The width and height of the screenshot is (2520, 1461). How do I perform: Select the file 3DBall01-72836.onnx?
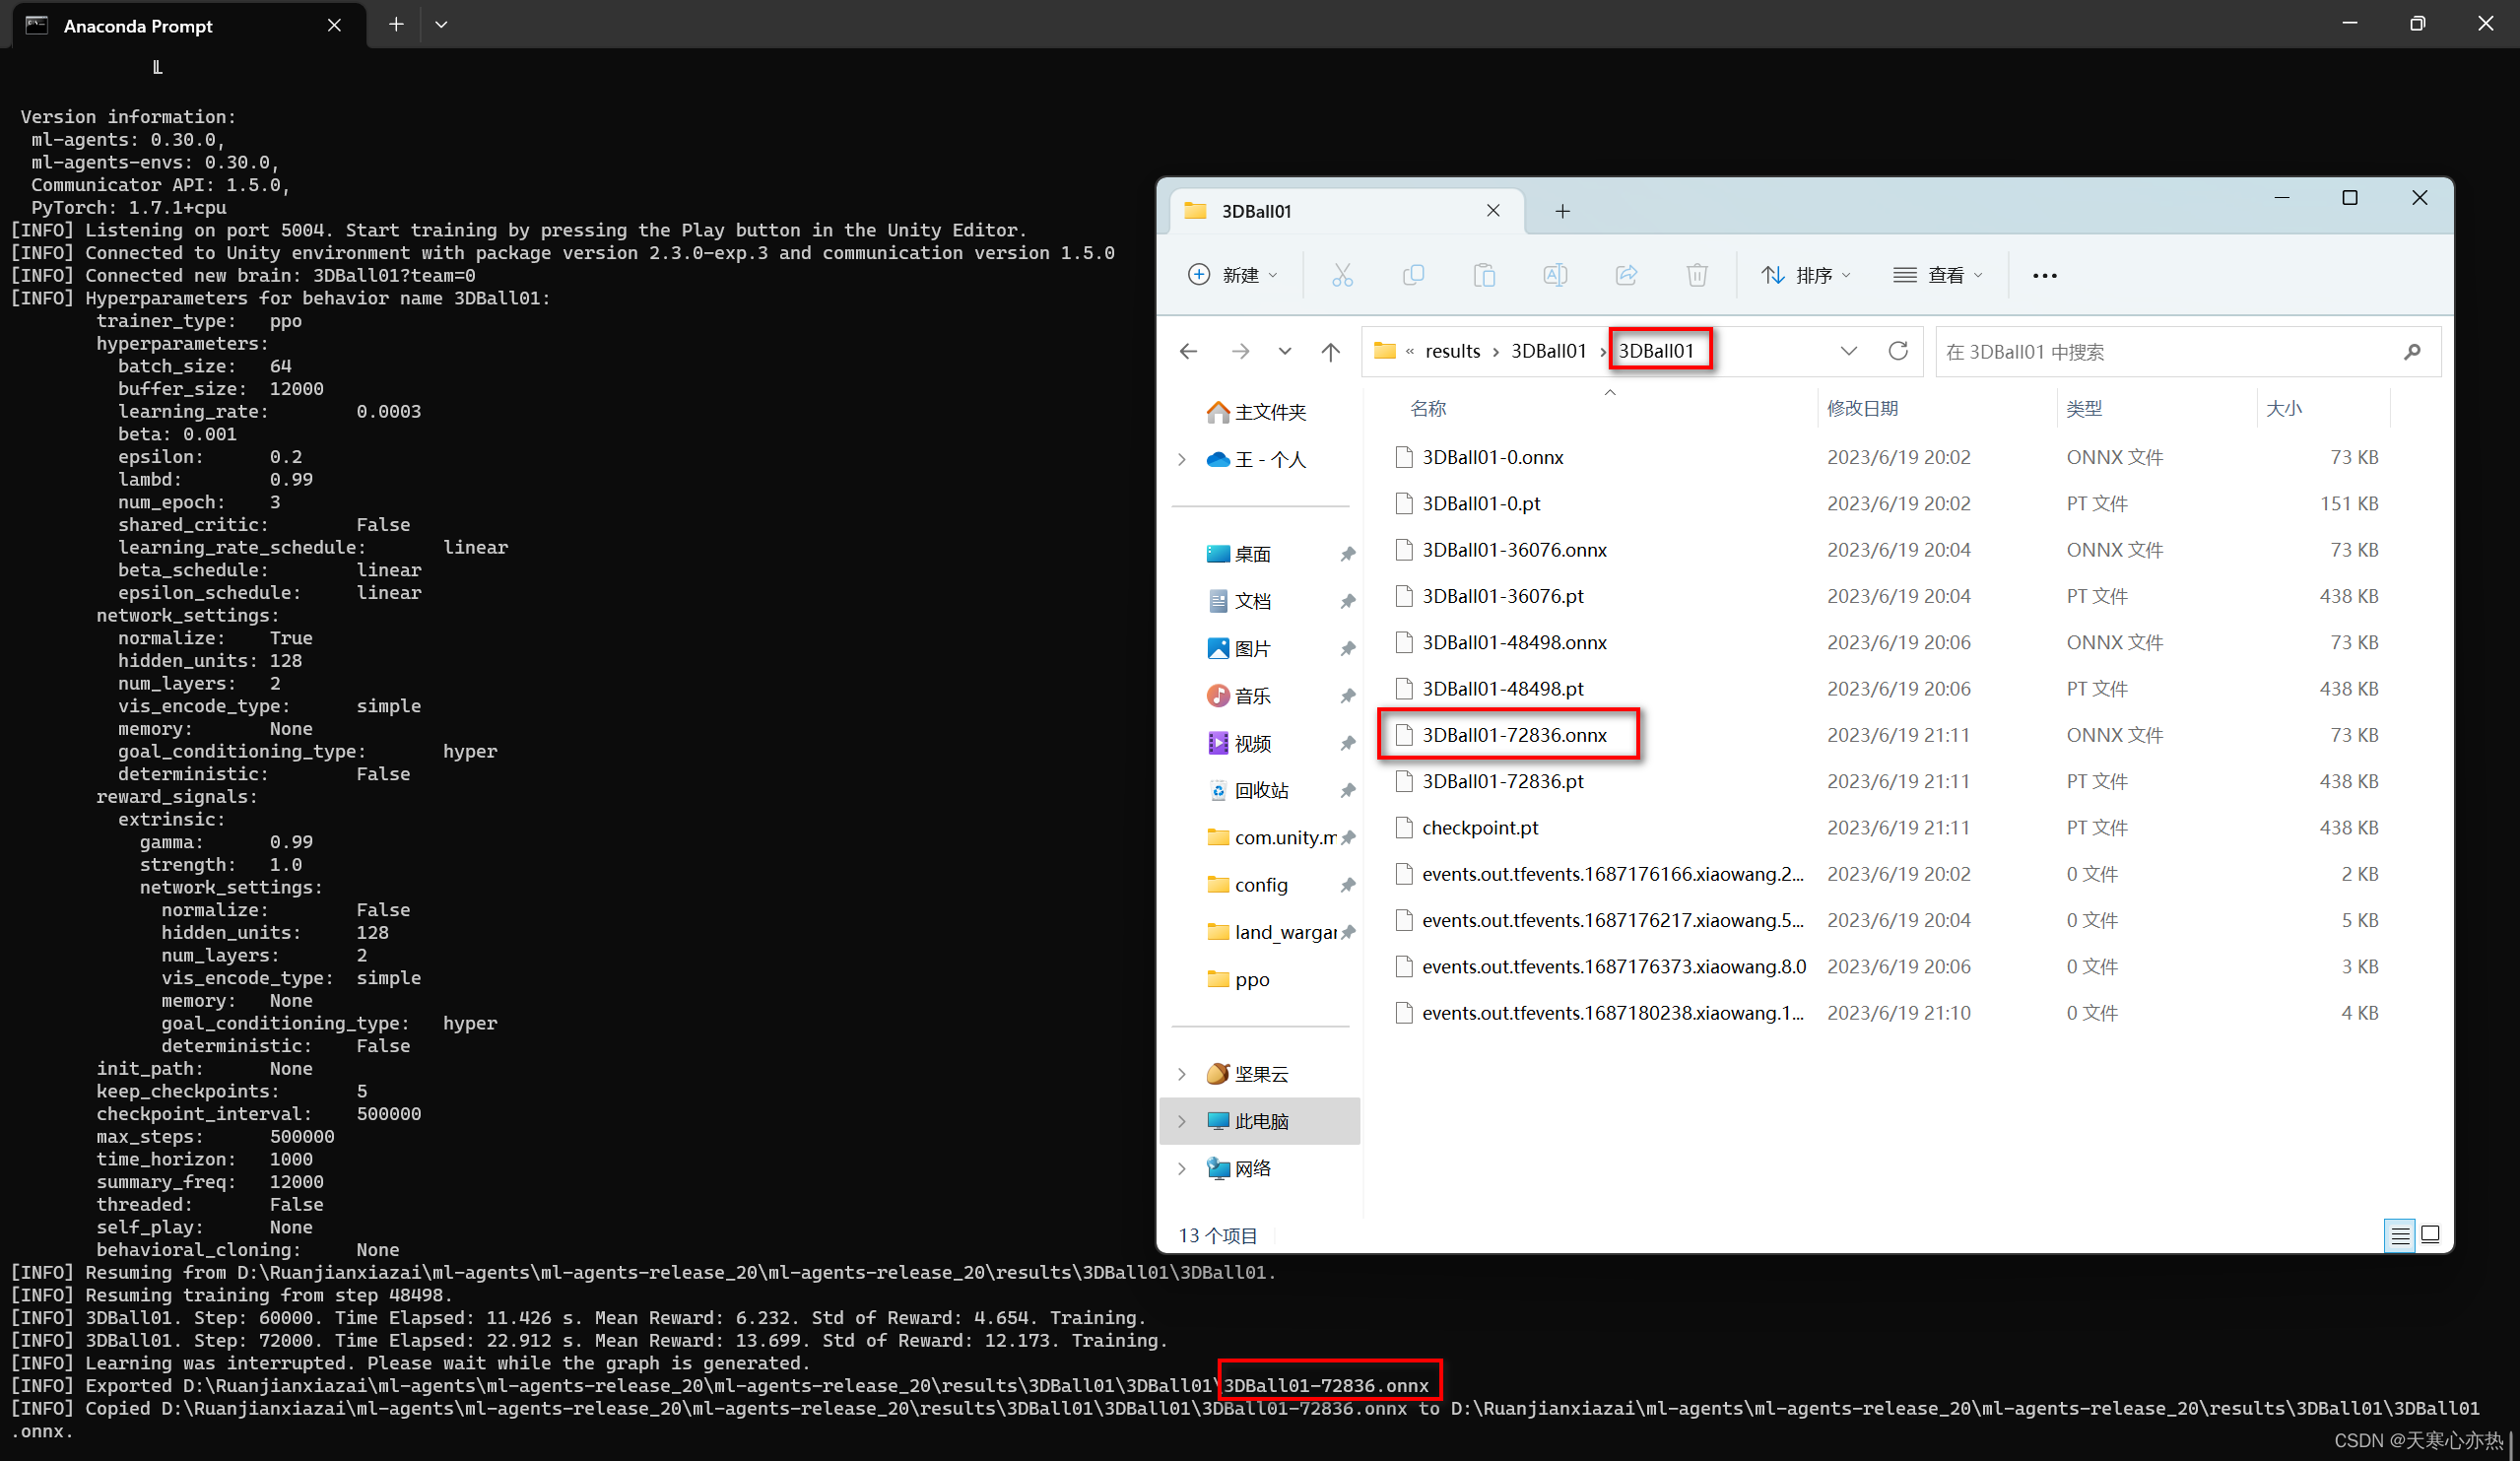(x=1515, y=734)
